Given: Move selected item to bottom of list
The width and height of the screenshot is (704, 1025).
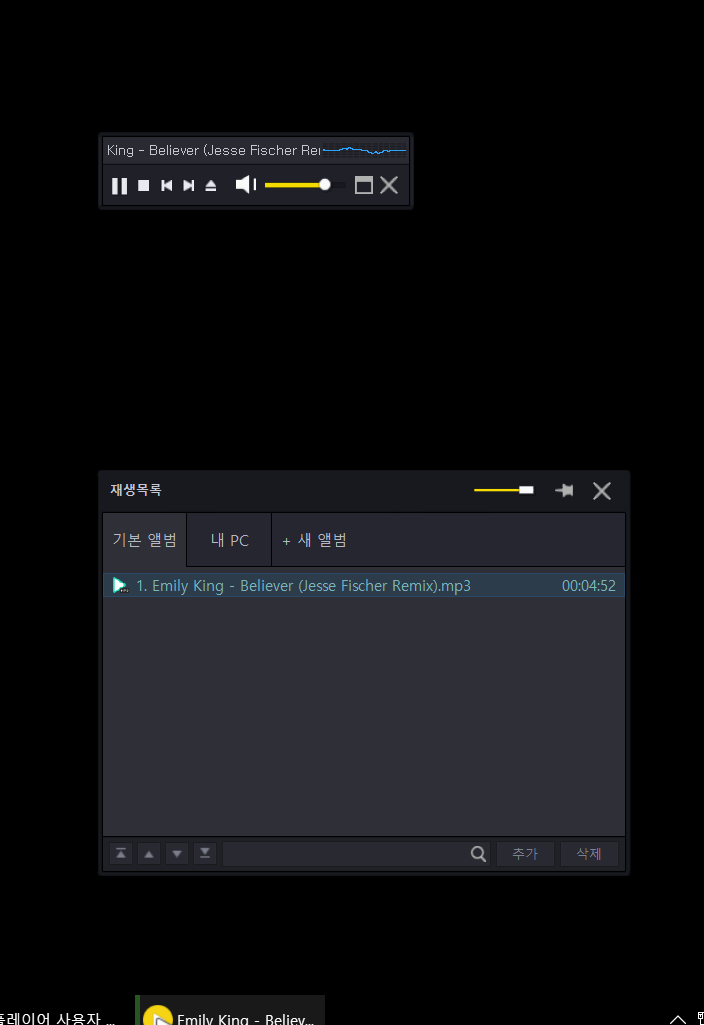Looking at the screenshot, I should (205, 854).
